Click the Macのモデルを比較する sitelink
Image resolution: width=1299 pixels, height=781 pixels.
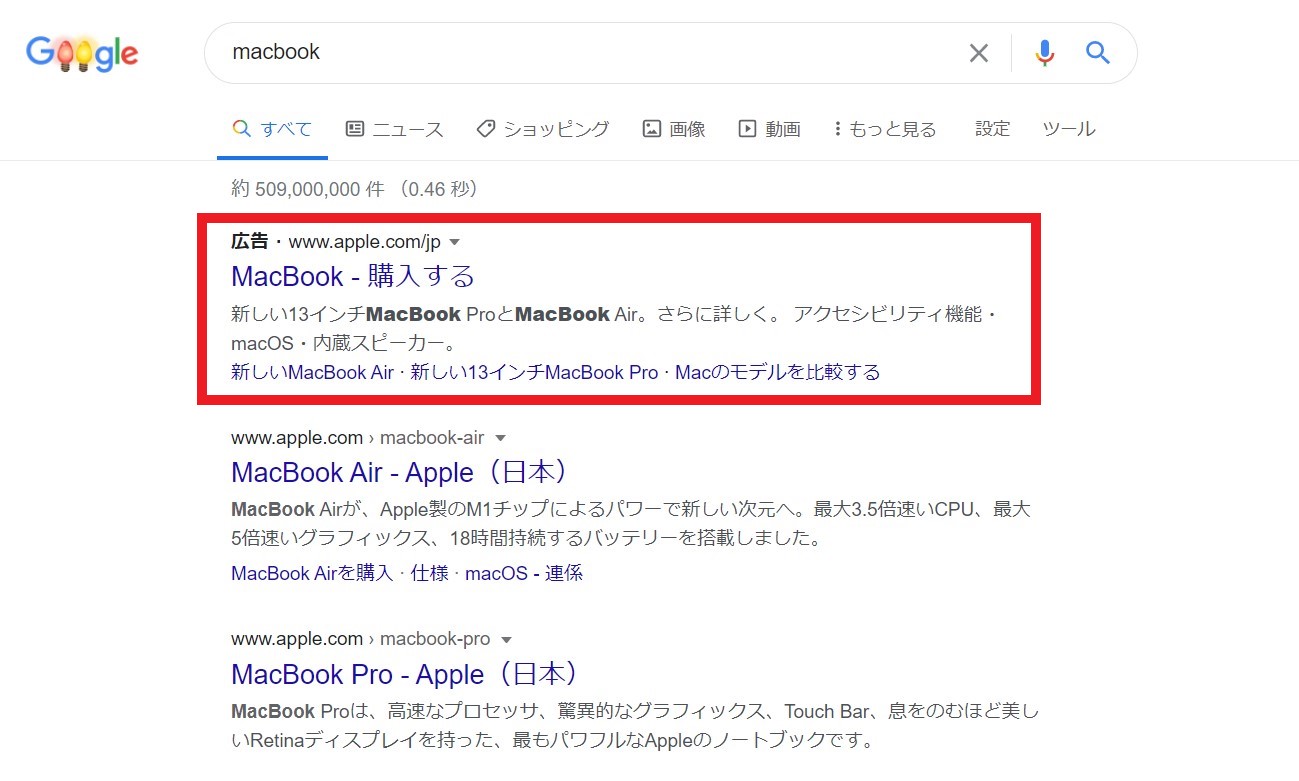pyautogui.click(x=778, y=373)
